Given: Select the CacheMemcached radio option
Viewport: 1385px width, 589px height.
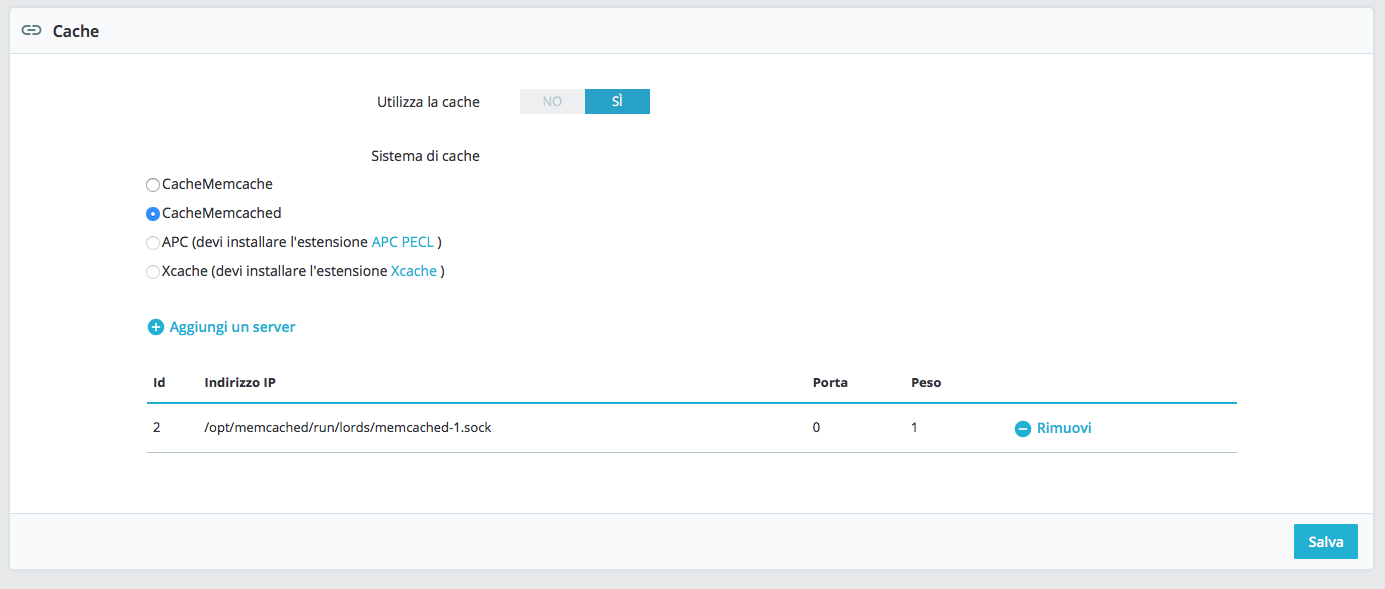Looking at the screenshot, I should coord(153,213).
